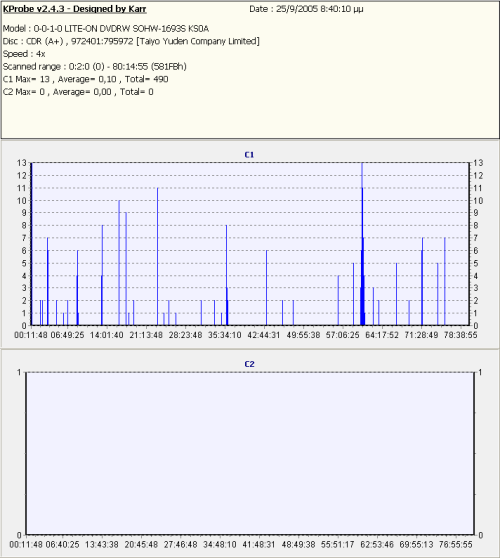Image resolution: width=500 pixels, height=558 pixels.
Task: Click the empty C2 graph area
Action: coord(250,453)
